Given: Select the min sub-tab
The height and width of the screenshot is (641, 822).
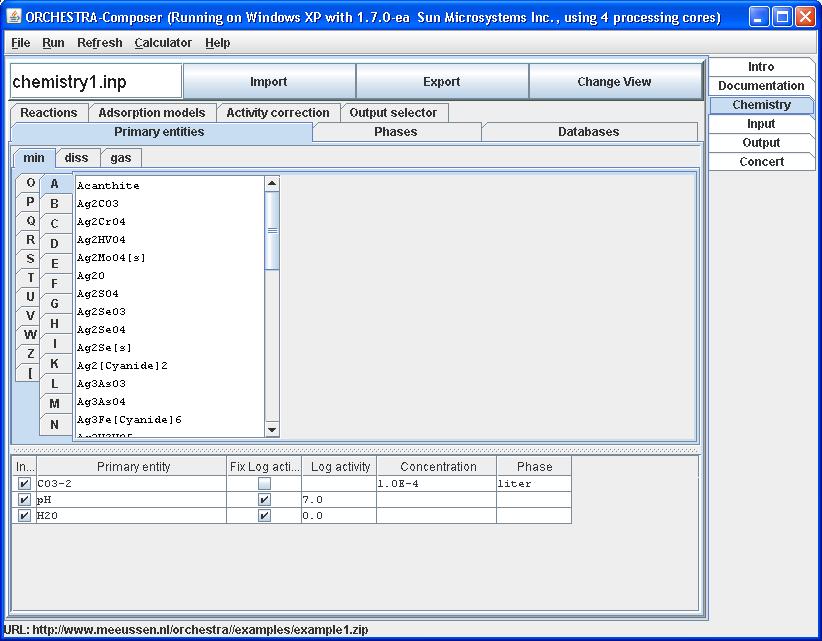Looking at the screenshot, I should tap(34, 158).
